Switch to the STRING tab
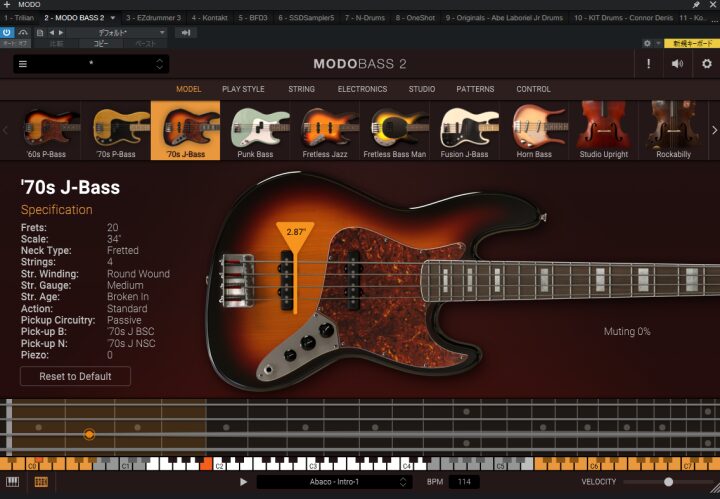720x499 pixels. pyautogui.click(x=302, y=89)
